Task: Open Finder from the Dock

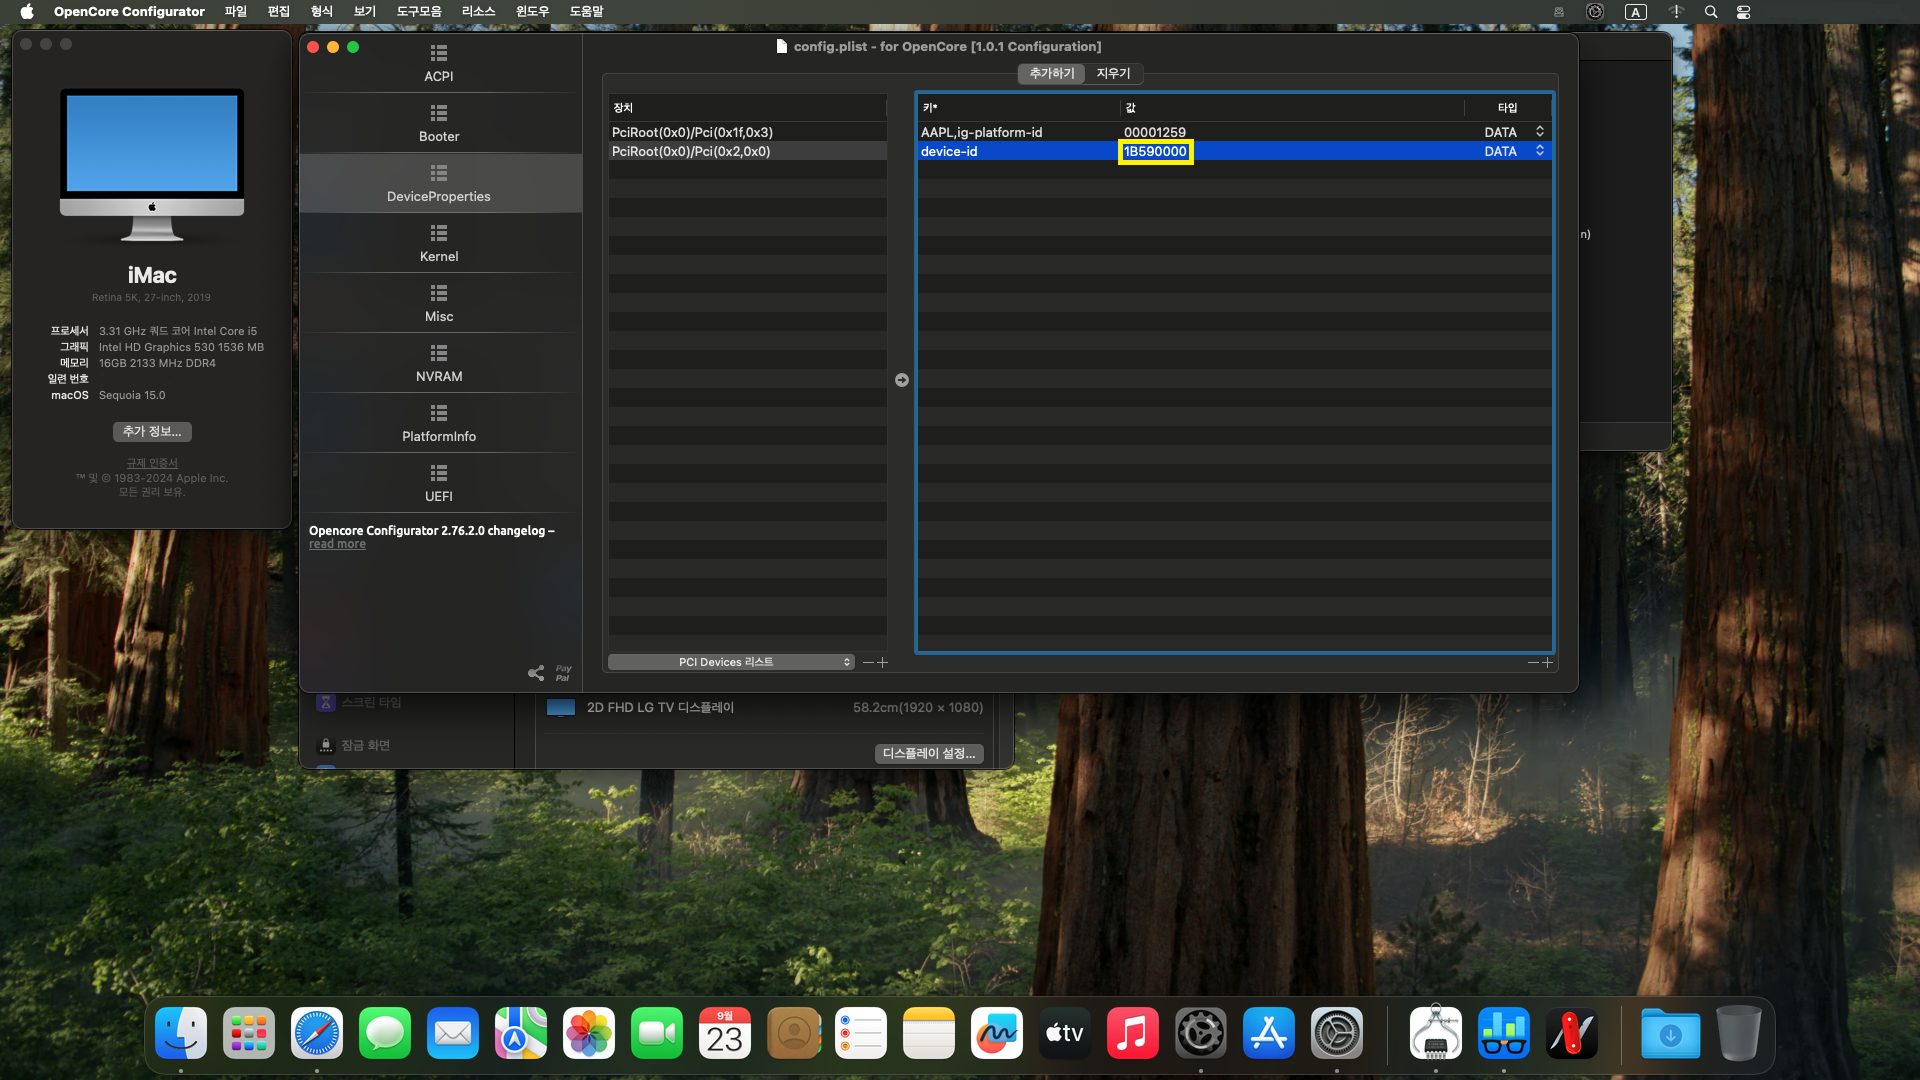Action: tap(181, 1033)
